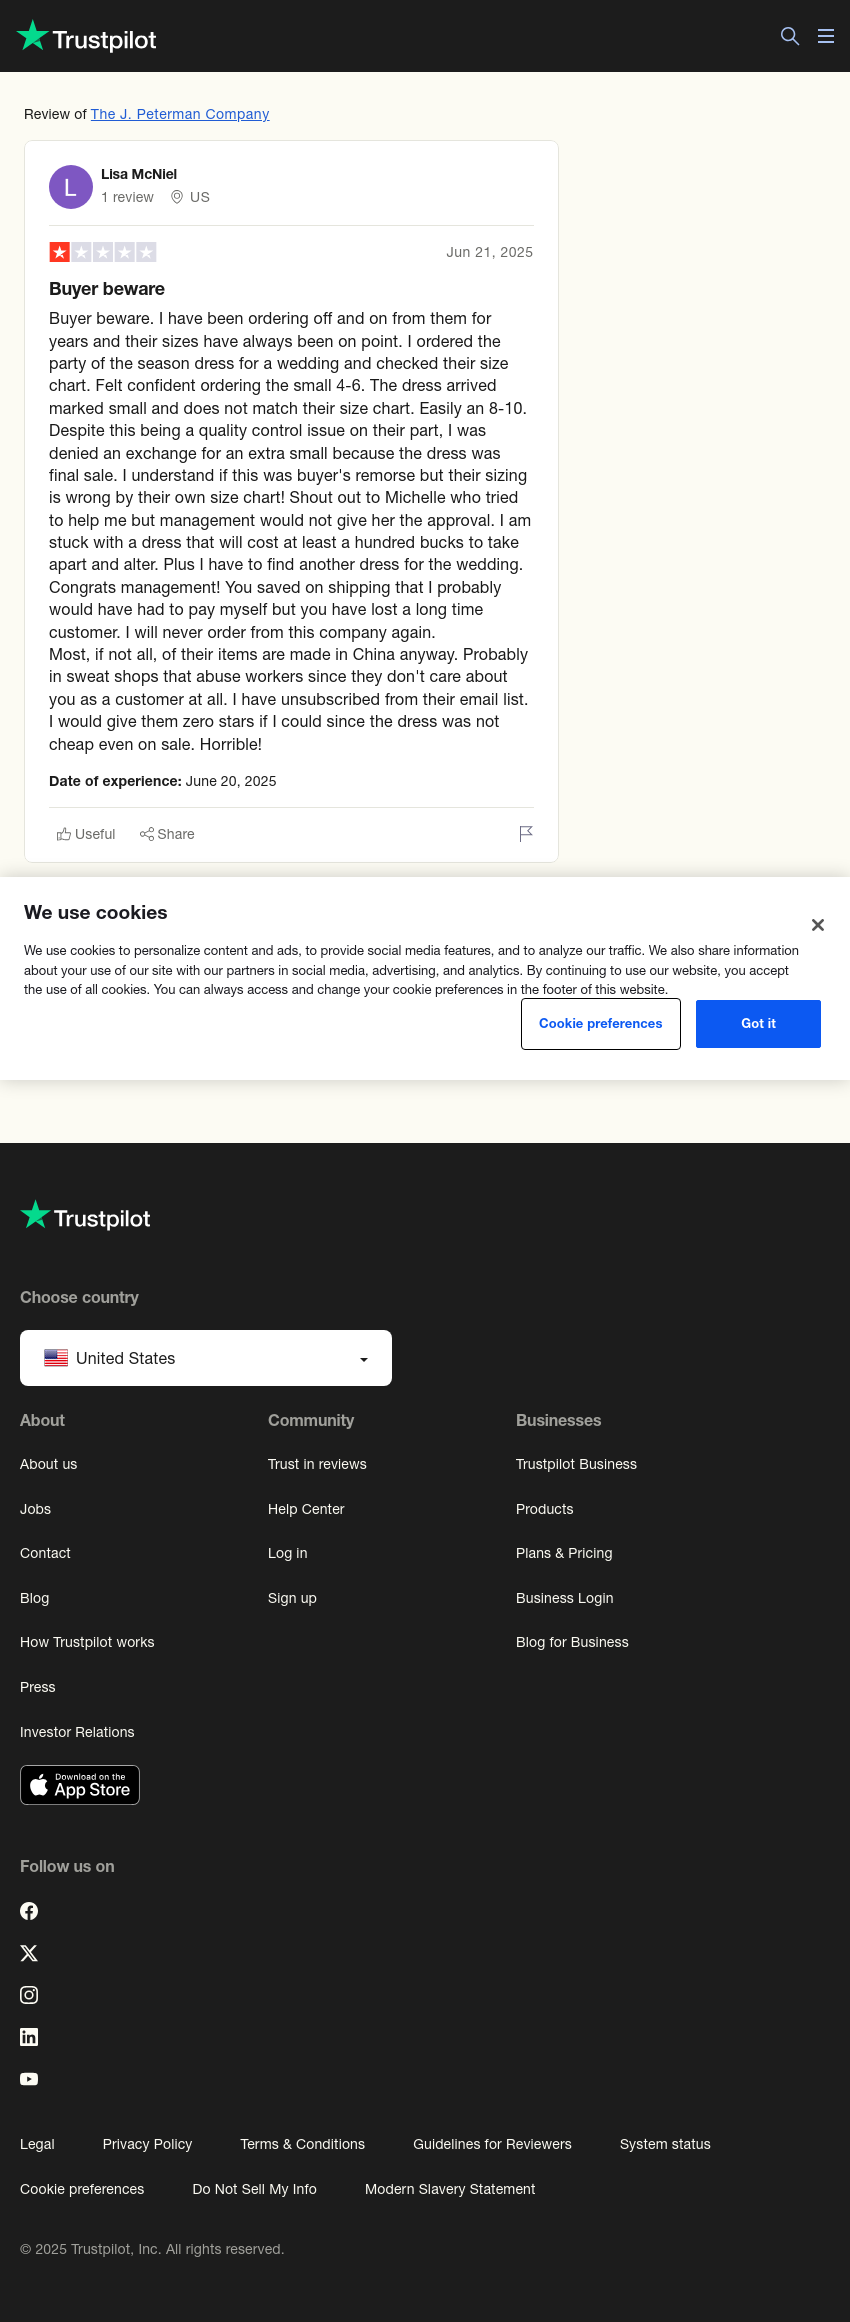Click Download on the App Store badge
Screen dimensions: 850x2322
tap(80, 1785)
